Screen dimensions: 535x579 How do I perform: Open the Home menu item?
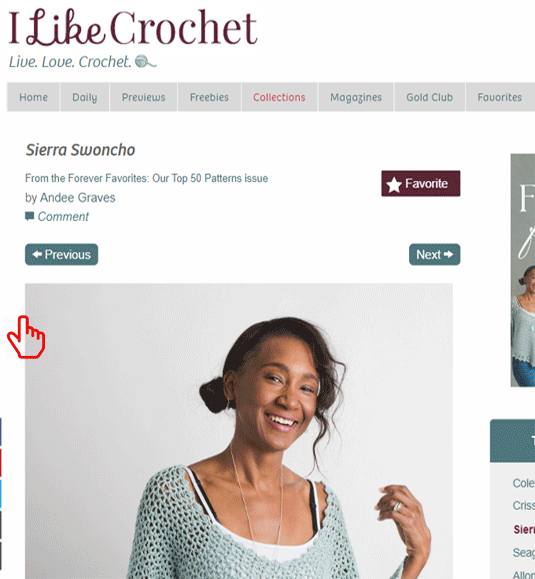pos(33,97)
